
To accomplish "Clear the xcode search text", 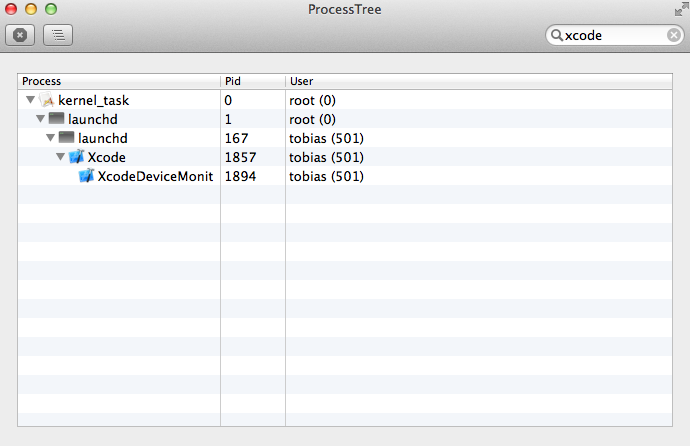I will click(x=673, y=35).
